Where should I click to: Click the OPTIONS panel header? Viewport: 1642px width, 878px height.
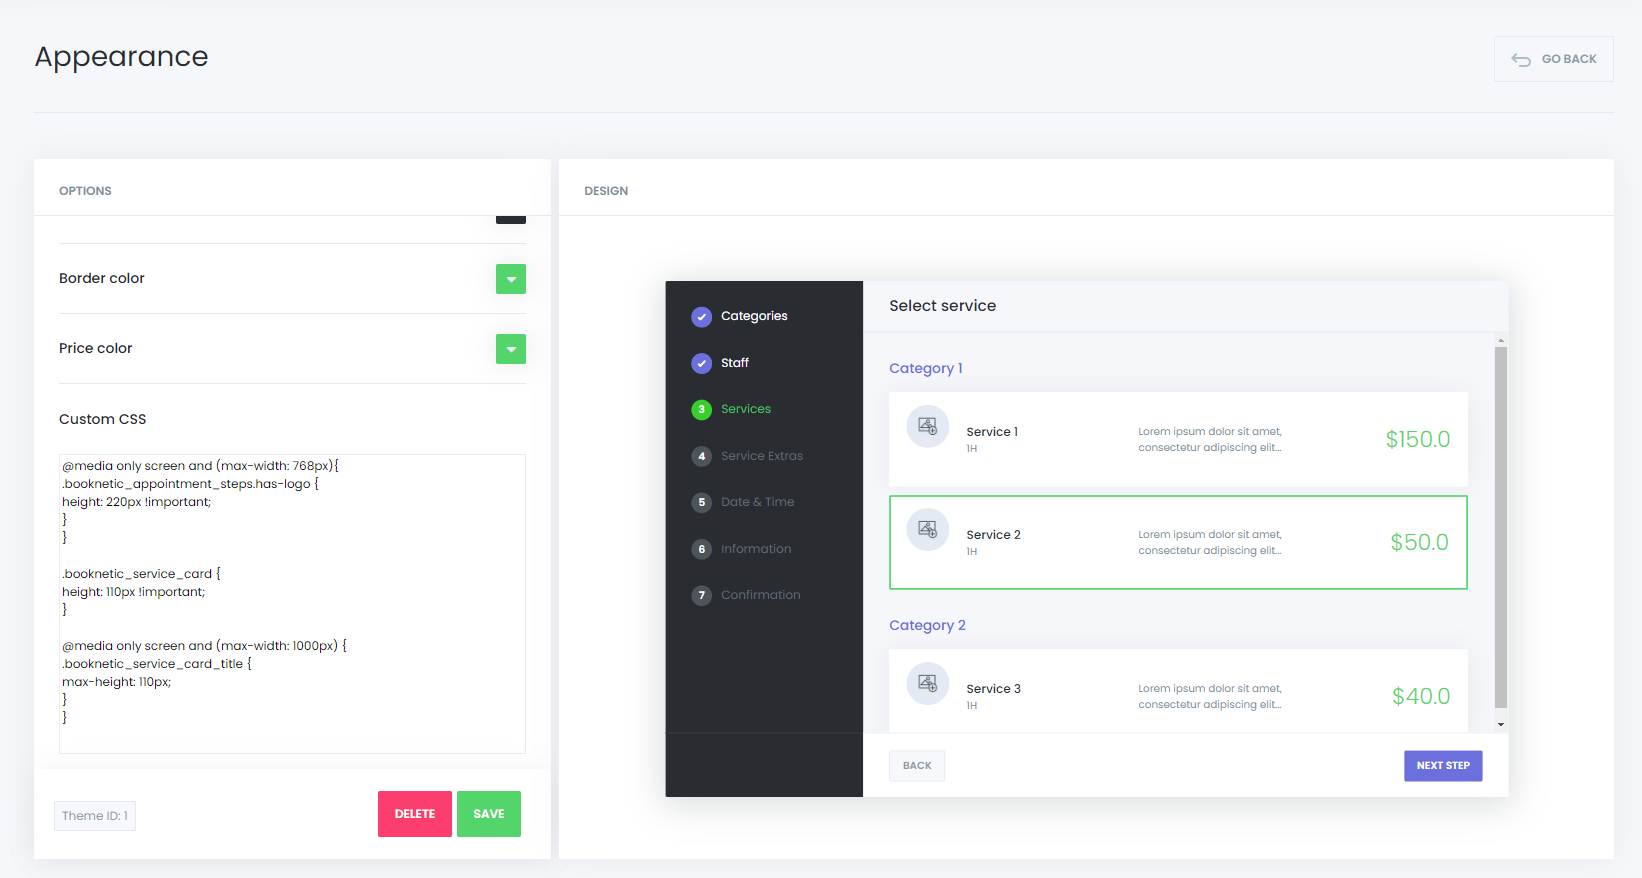[x=85, y=191]
